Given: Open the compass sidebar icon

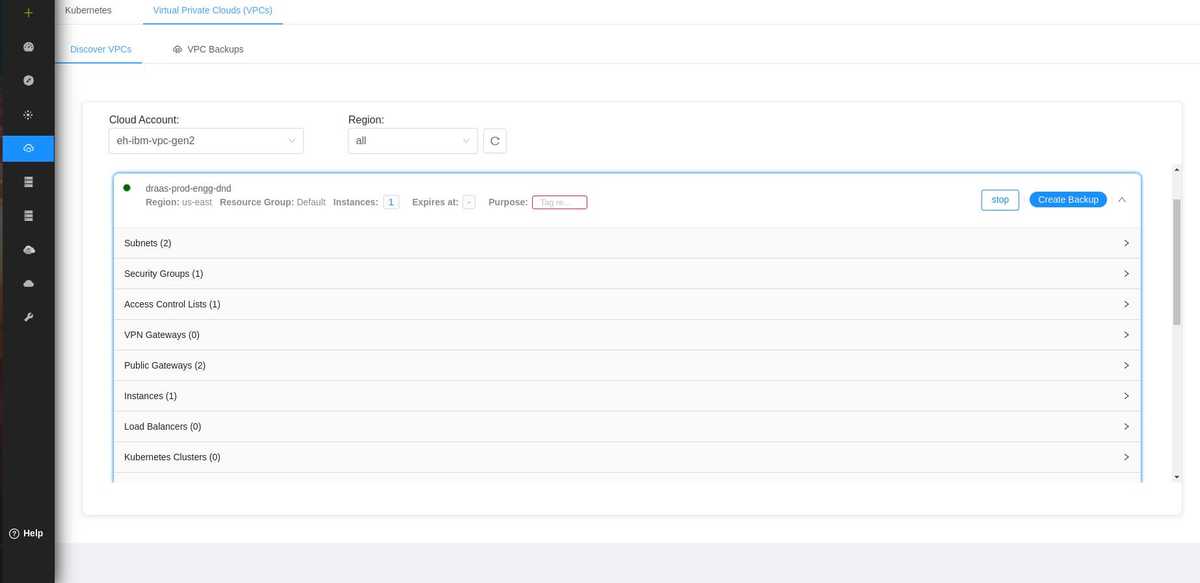Looking at the screenshot, I should 28,80.
